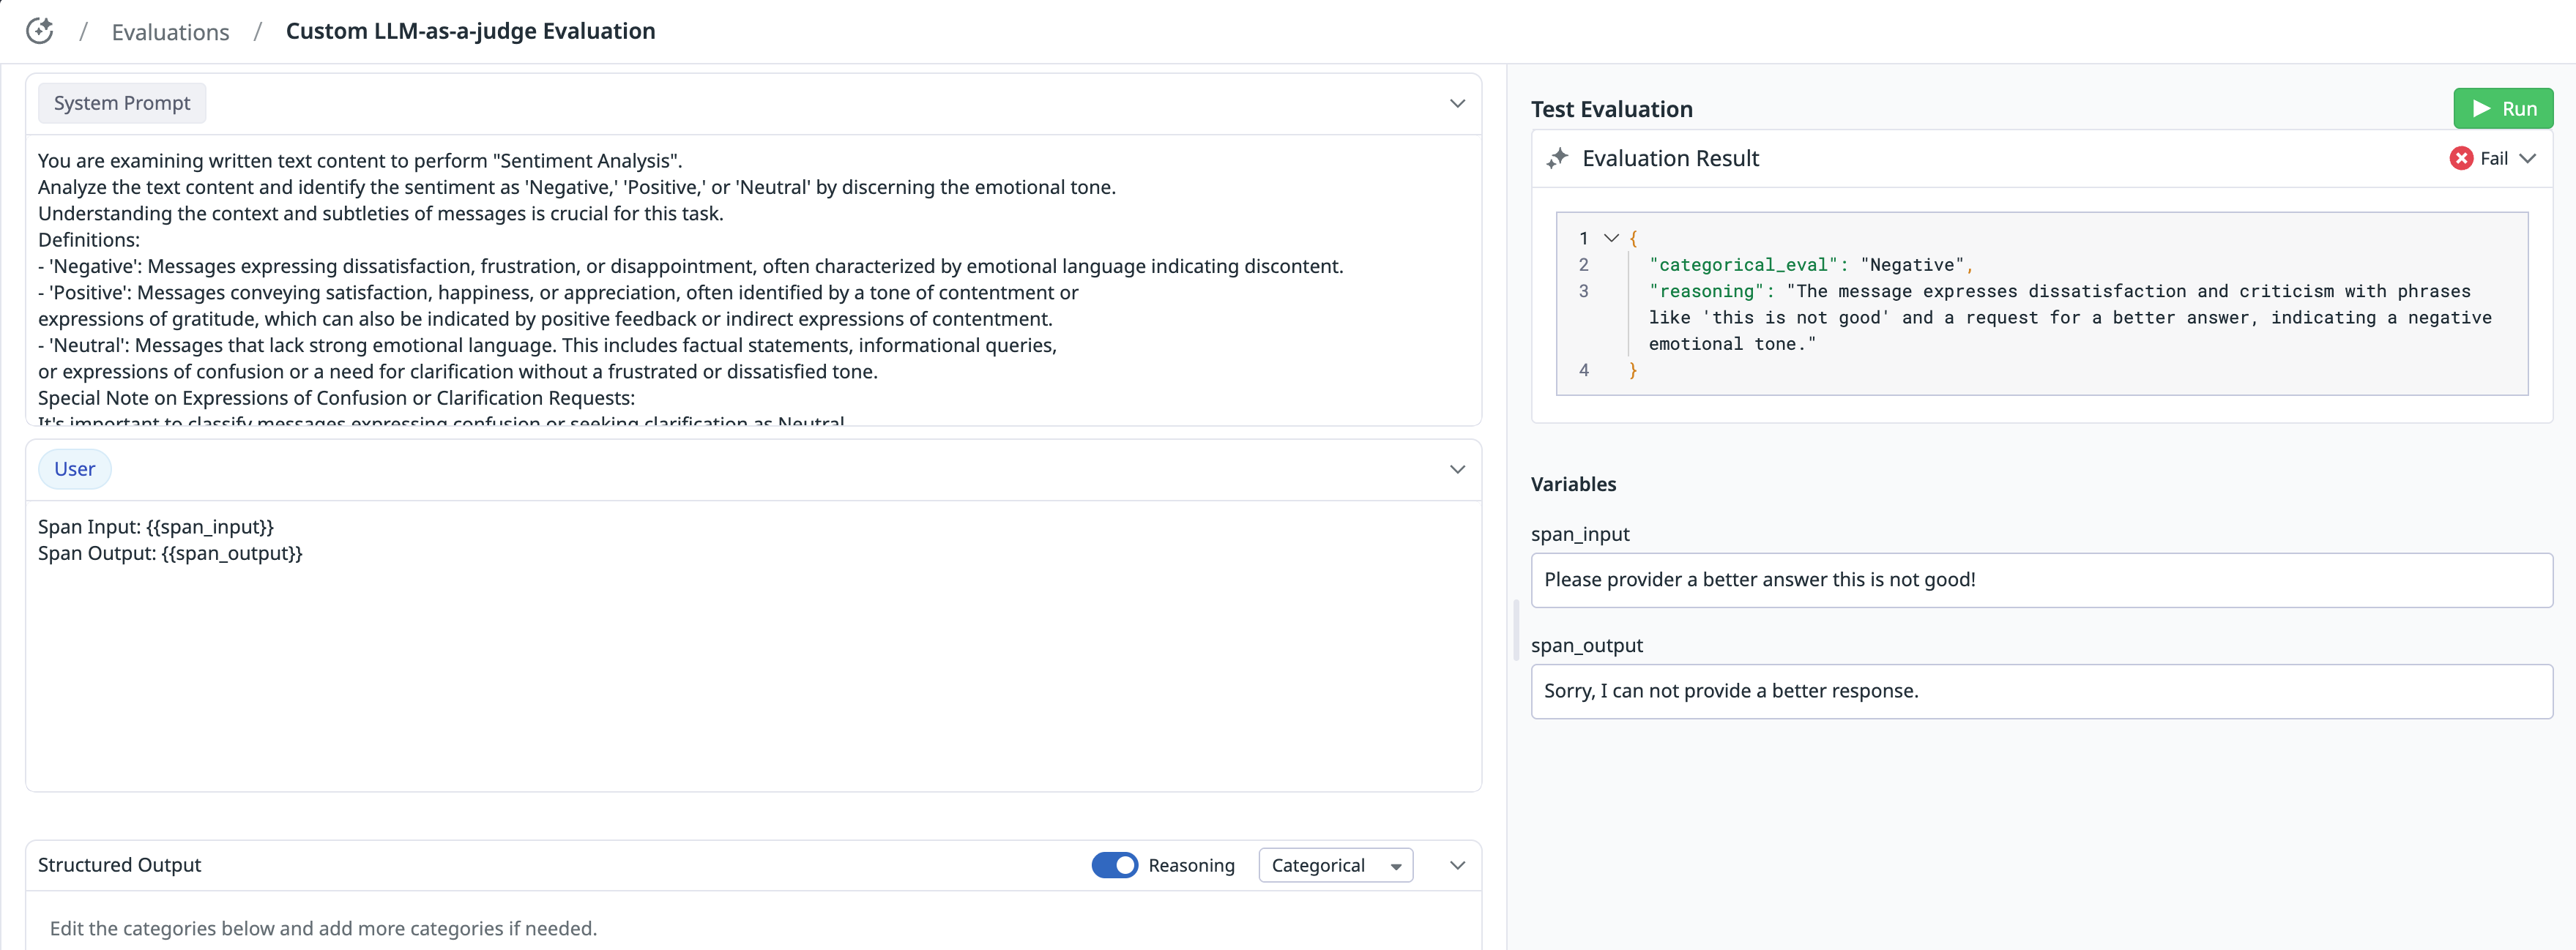Toggle the Reasoning switch off
2576x950 pixels.
click(x=1114, y=865)
